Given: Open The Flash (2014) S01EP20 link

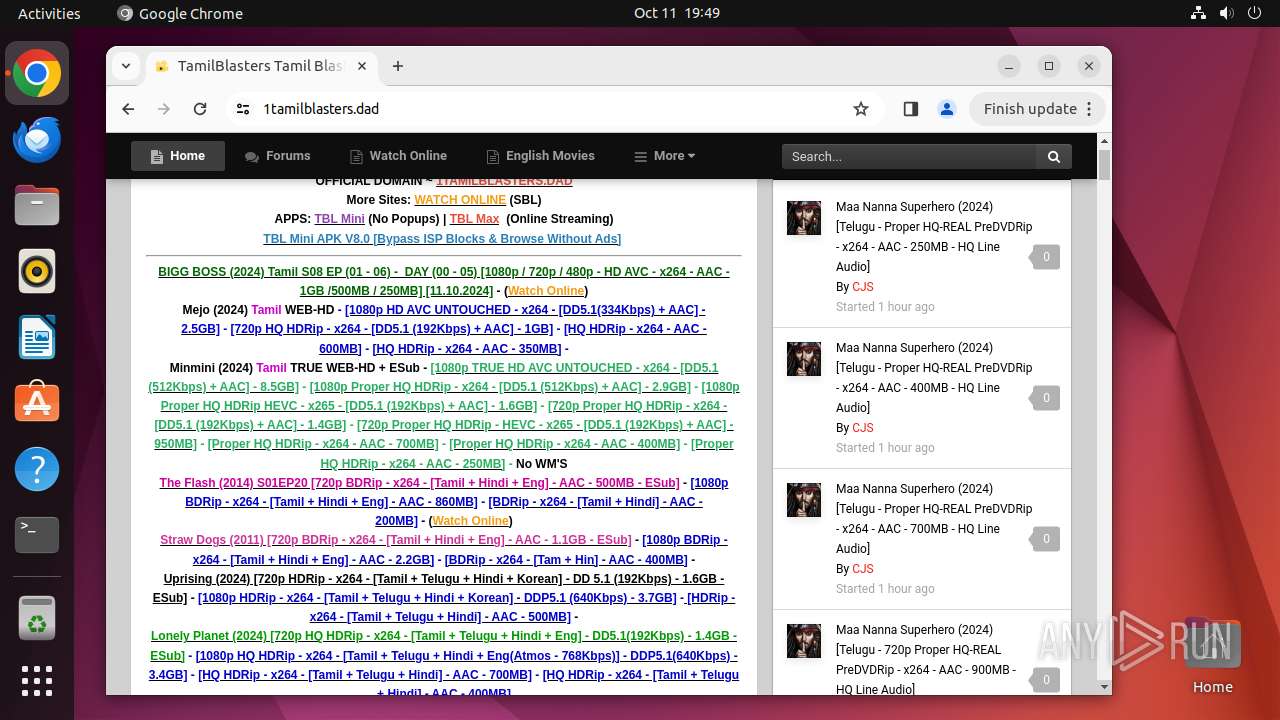Looking at the screenshot, I should [x=419, y=483].
